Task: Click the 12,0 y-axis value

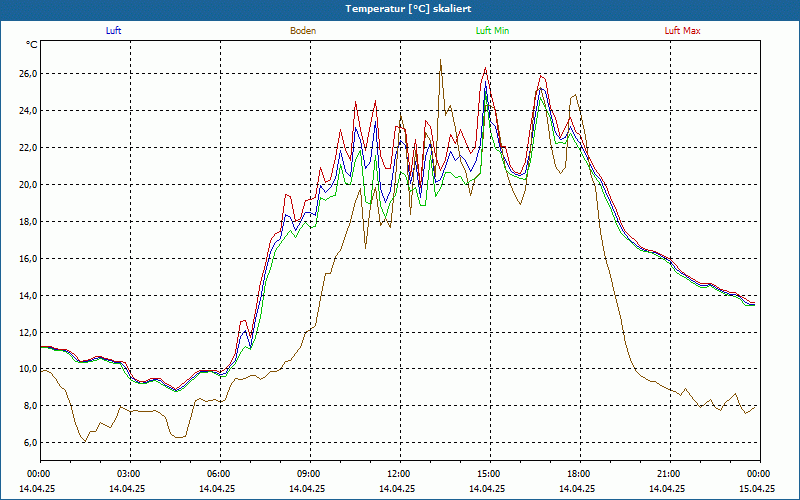Action: click(x=28, y=332)
